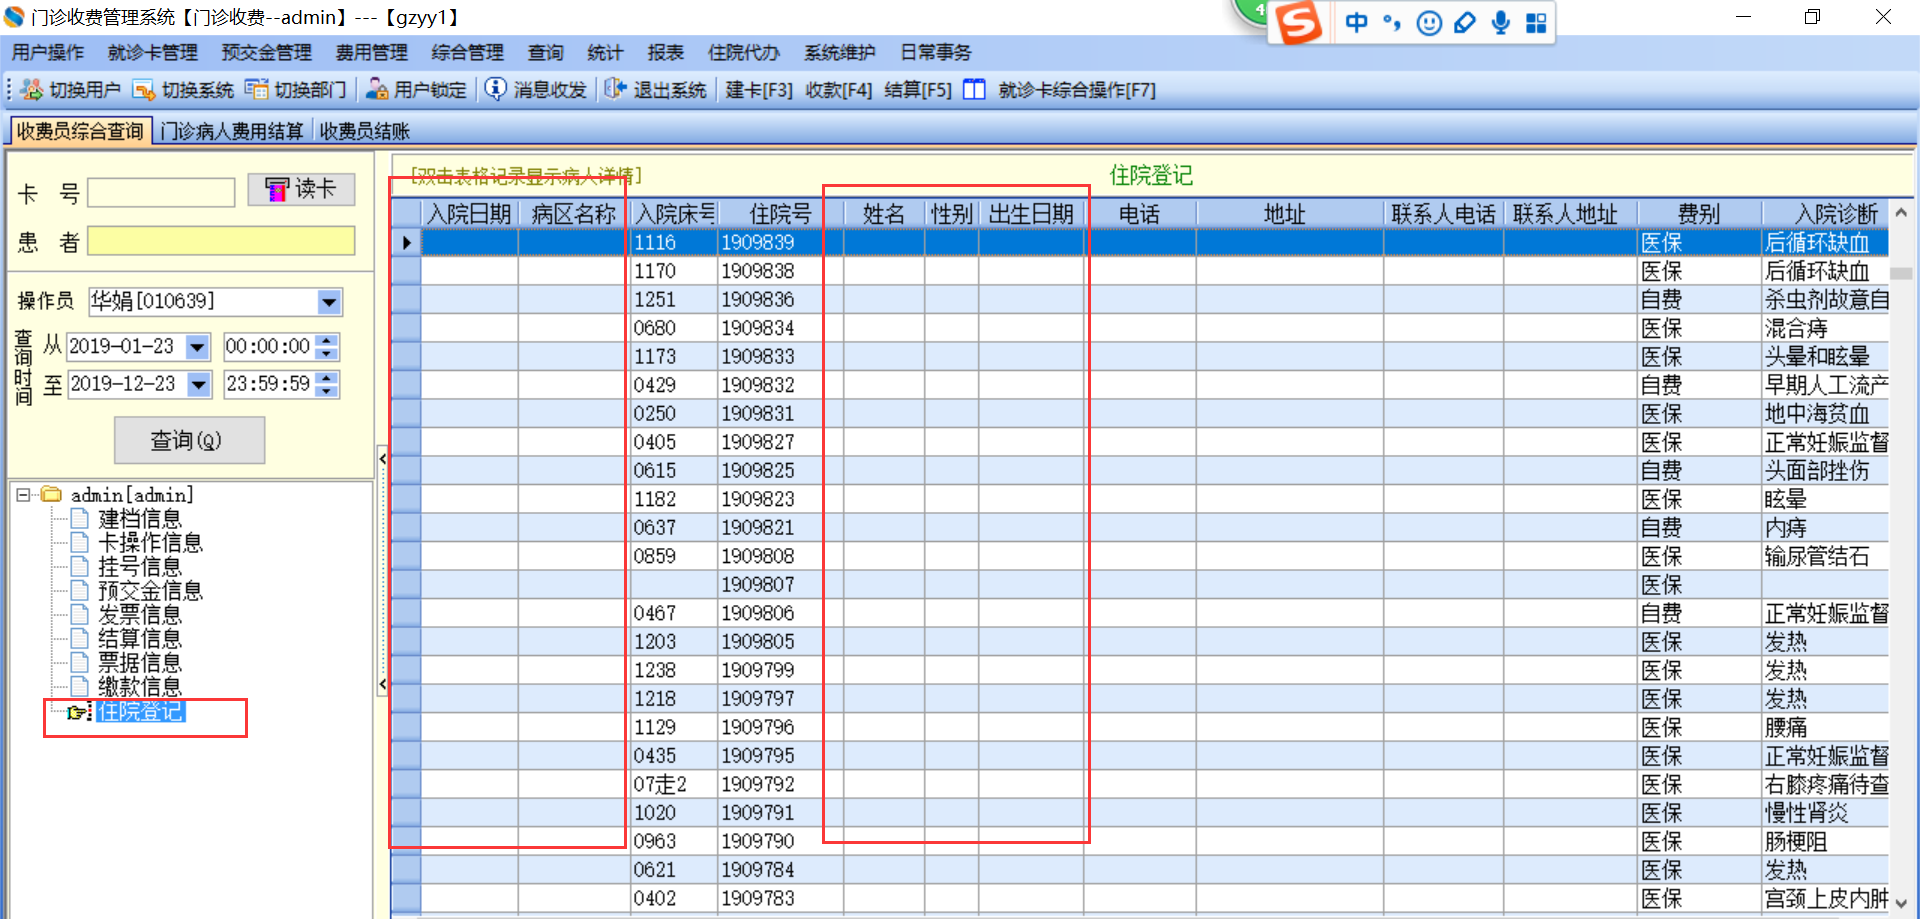Viewport: 1920px width, 919px height.
Task: Select row with bed number 1251
Action: pyautogui.click(x=1139, y=299)
